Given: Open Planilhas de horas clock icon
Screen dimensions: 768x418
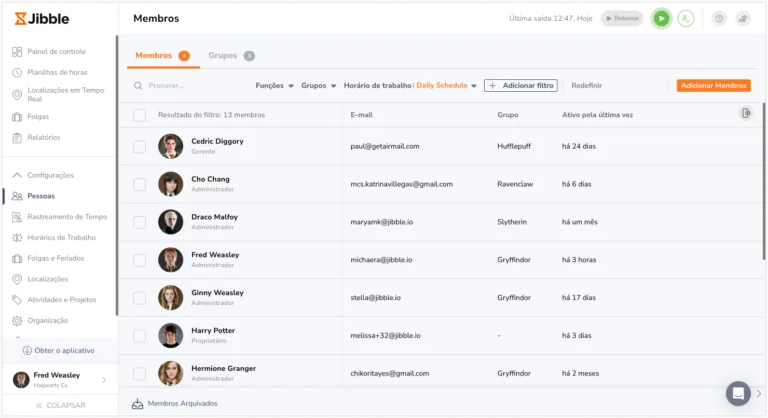Looking at the screenshot, I should click(17, 73).
